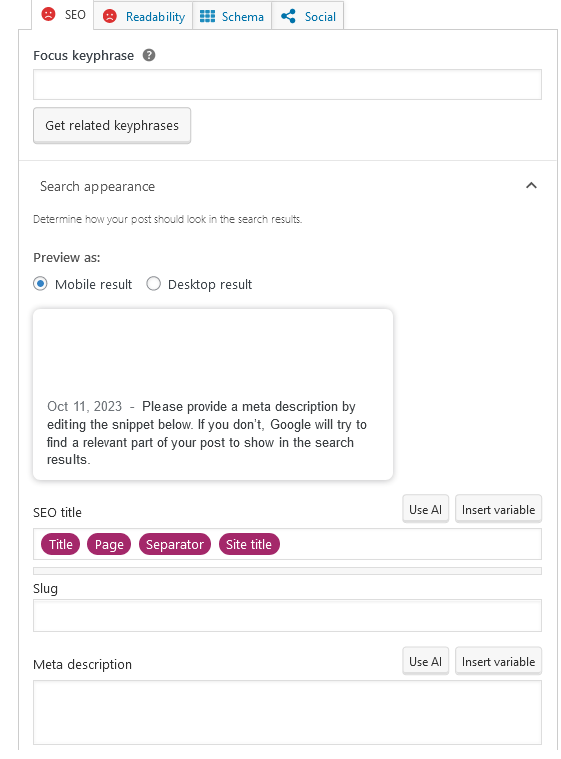Select the Desktop result radio button
Image resolution: width=561 pixels, height=759 pixels.
153,284
